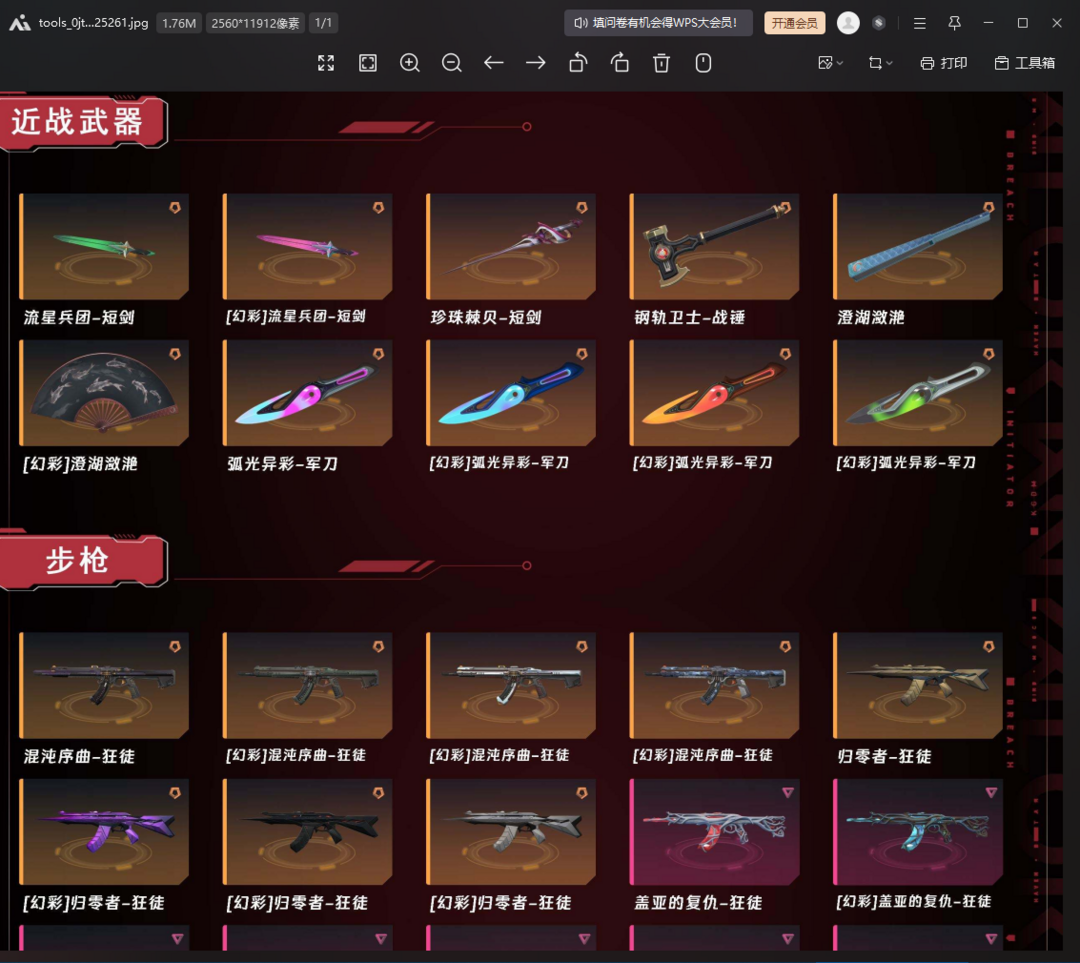Delete the image with trash icon

661,63
